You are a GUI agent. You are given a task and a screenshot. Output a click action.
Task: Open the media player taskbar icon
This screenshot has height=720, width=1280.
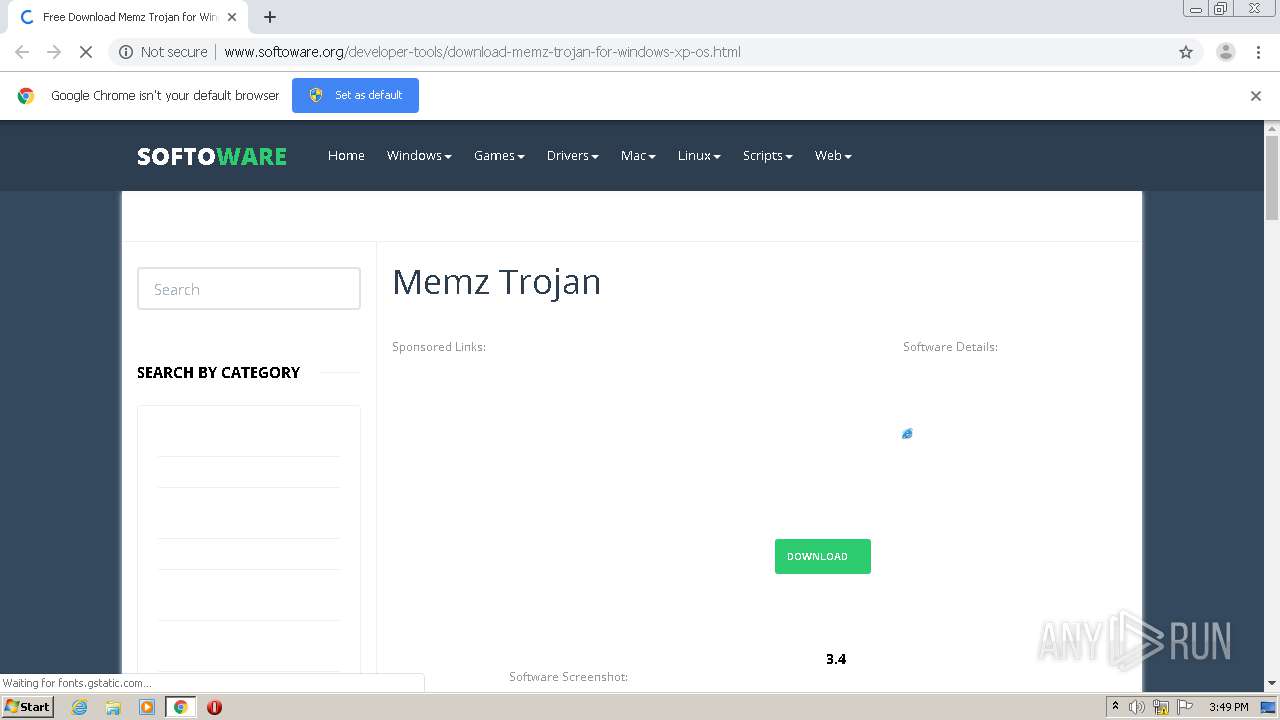click(147, 707)
